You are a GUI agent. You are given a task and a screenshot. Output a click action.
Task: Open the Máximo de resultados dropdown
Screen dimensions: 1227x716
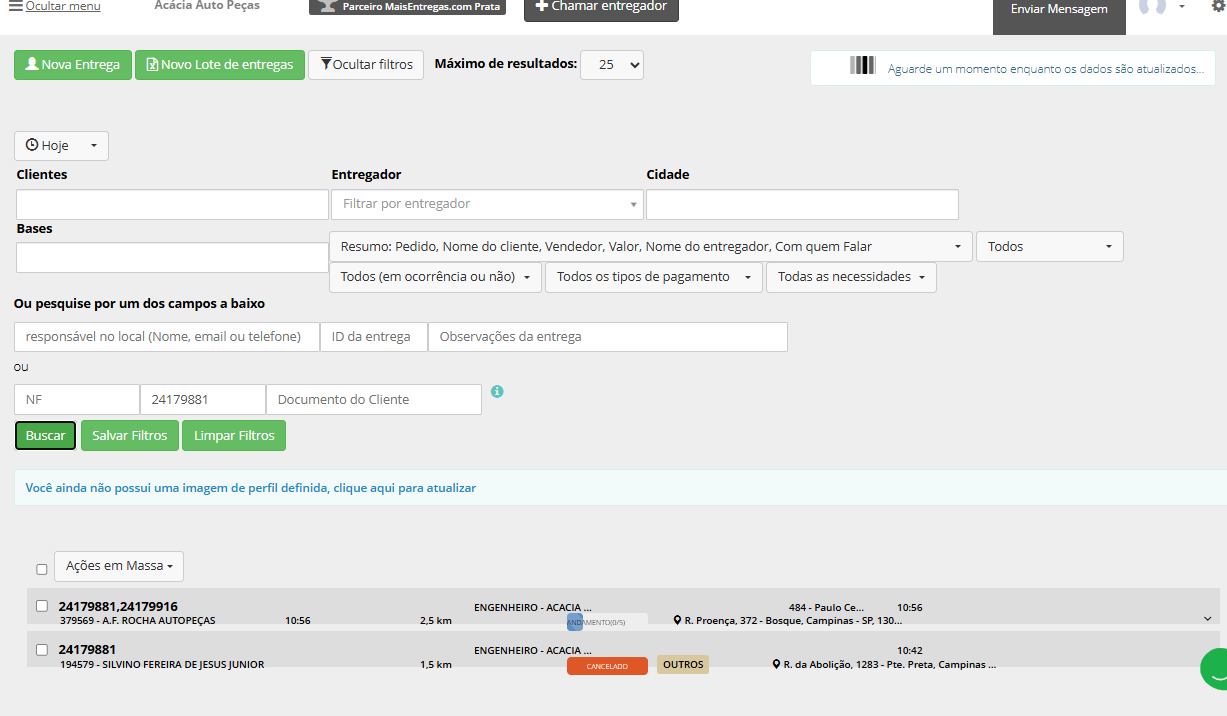pos(612,65)
